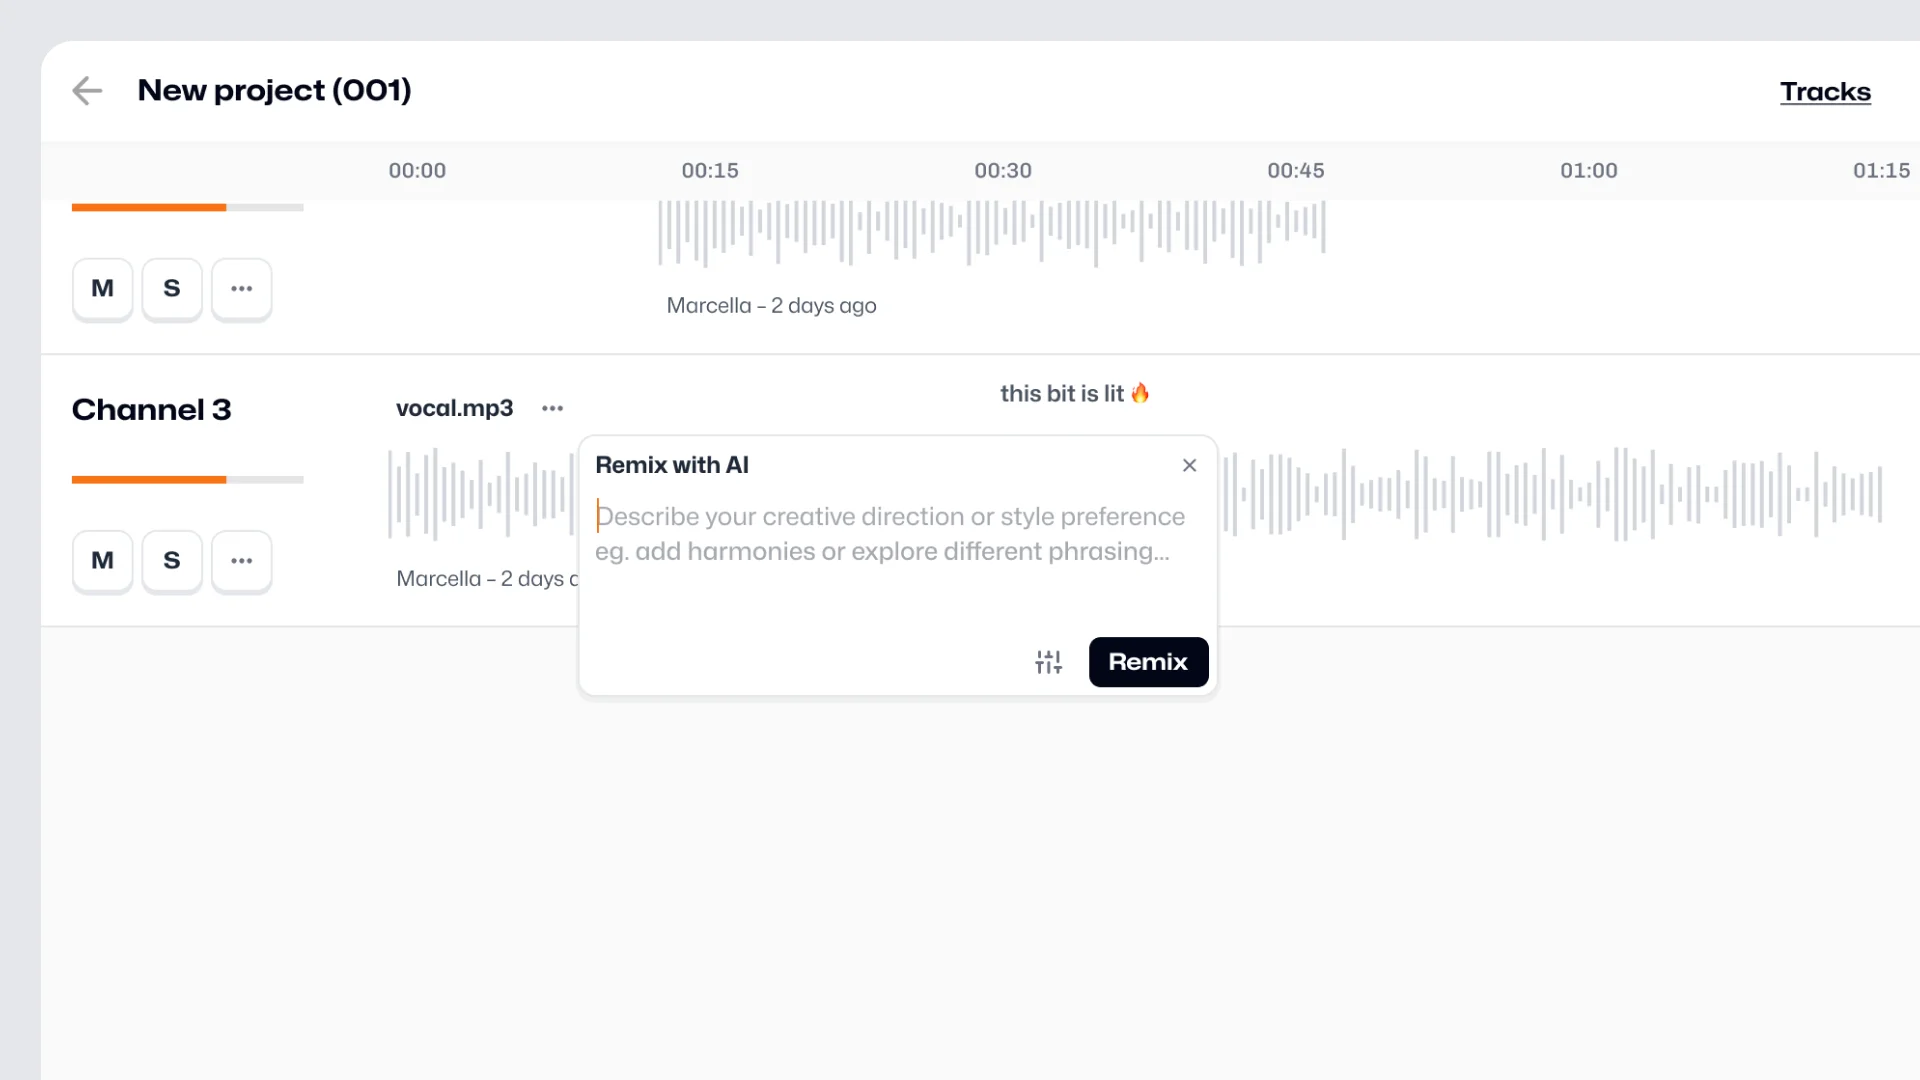Mute the upper channel with M

tap(102, 289)
